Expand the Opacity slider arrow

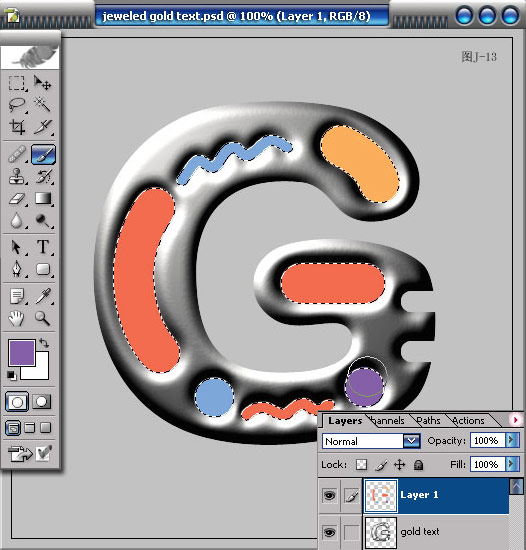tap(512, 440)
